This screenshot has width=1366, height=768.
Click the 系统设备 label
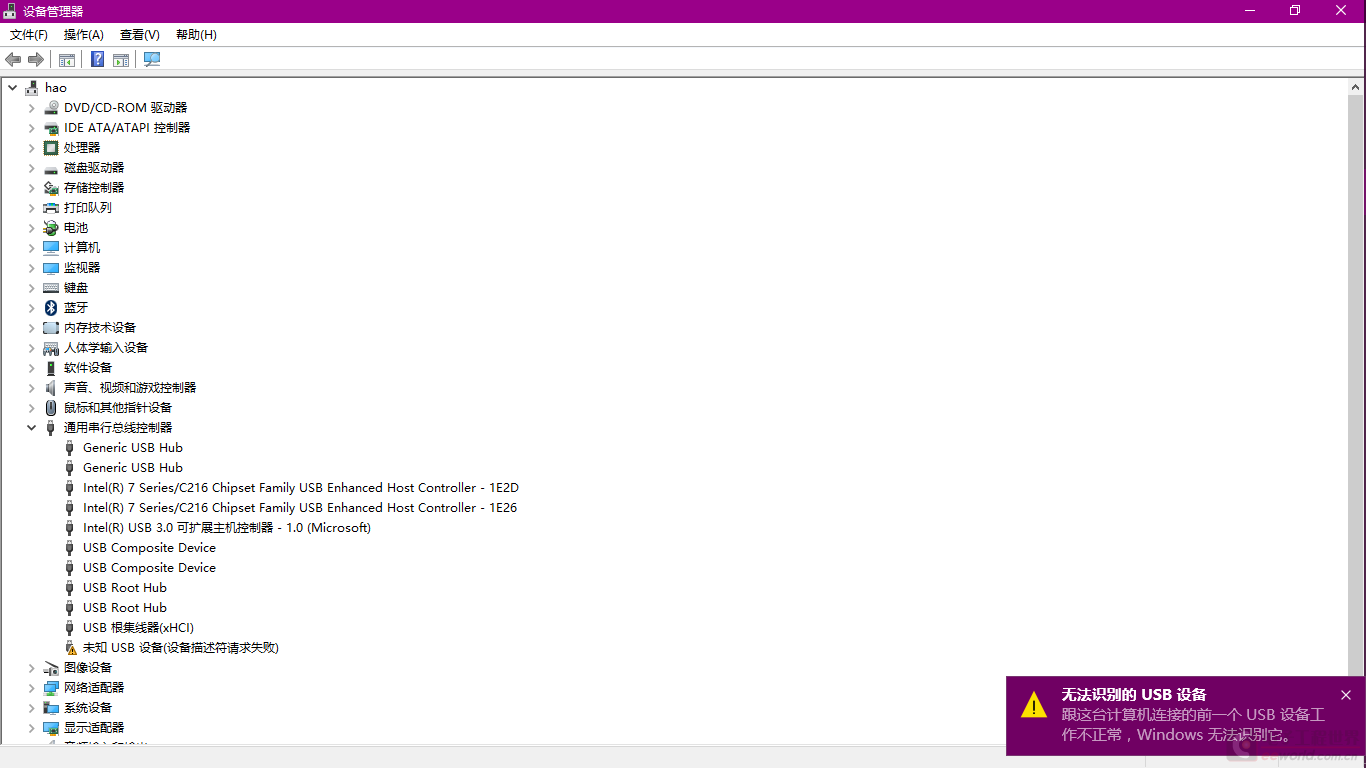pos(88,708)
